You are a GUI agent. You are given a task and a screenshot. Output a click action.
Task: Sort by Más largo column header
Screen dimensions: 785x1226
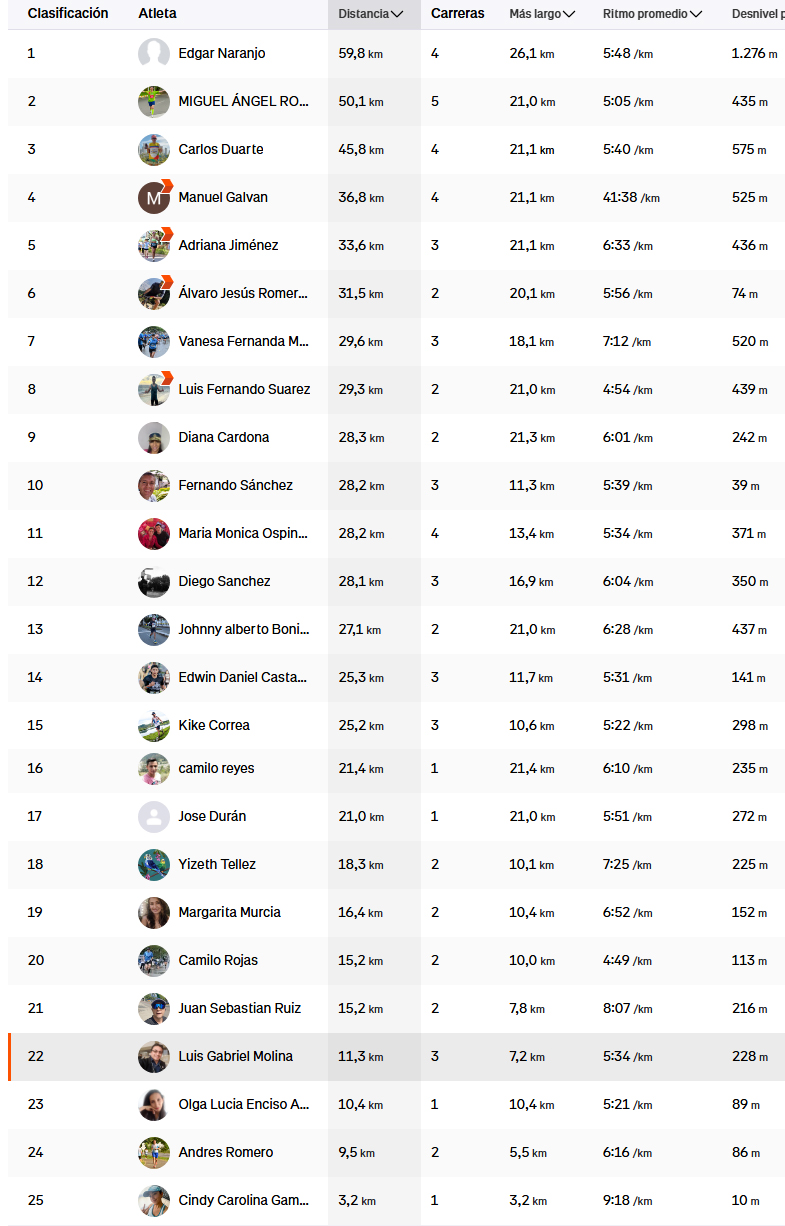542,14
